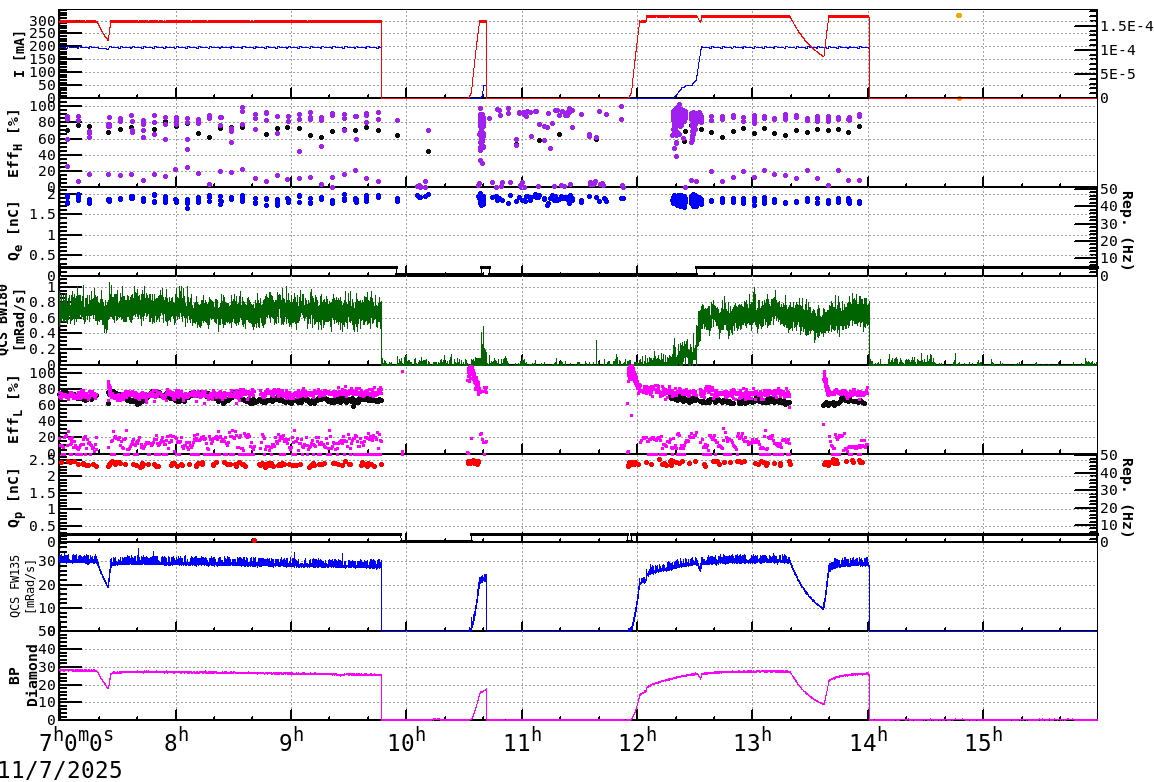Screen dimensions: 1154x782
Task: Click the 40 tick on BP Diamond axis
Action: coord(48,650)
